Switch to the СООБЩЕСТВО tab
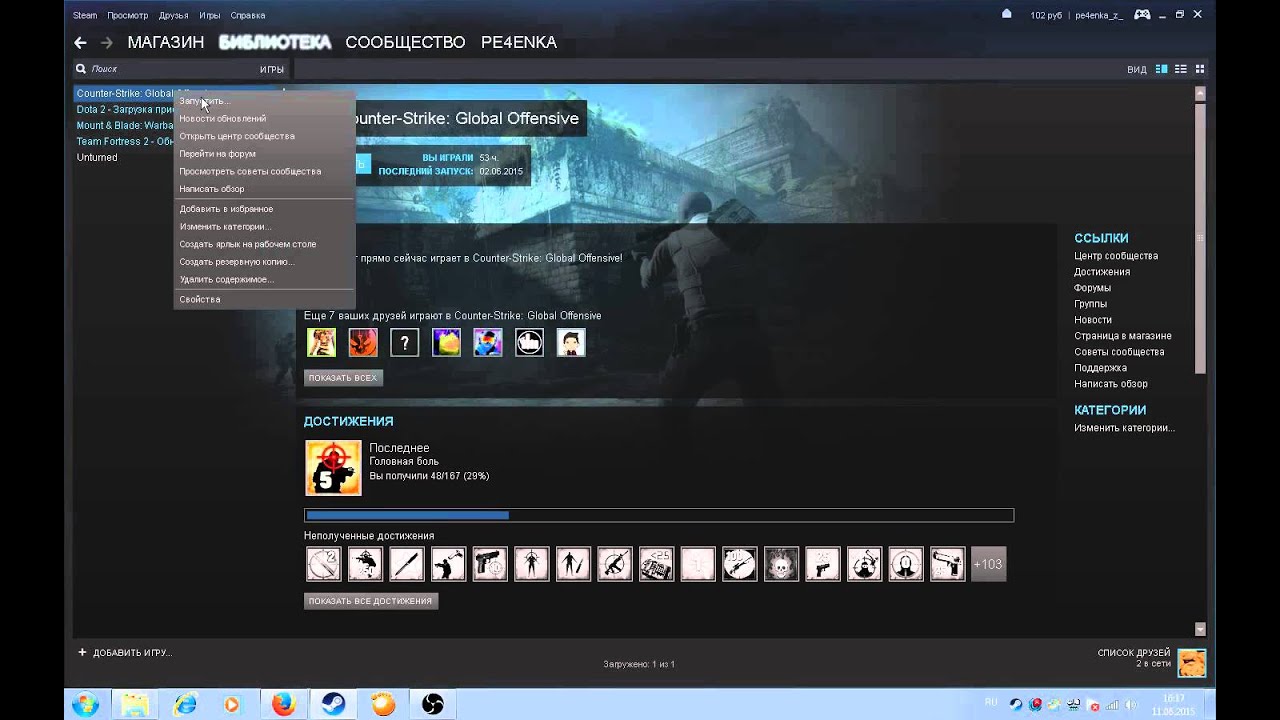Screen dimensions: 1280x720 click(x=405, y=42)
